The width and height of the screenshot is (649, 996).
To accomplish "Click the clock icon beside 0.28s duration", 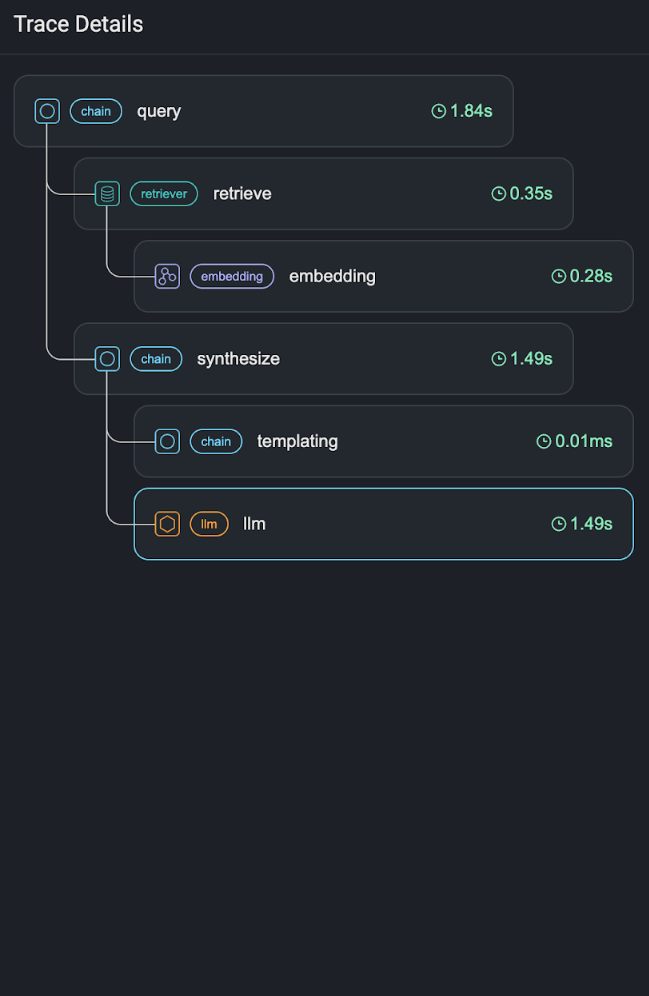I will click(558, 276).
